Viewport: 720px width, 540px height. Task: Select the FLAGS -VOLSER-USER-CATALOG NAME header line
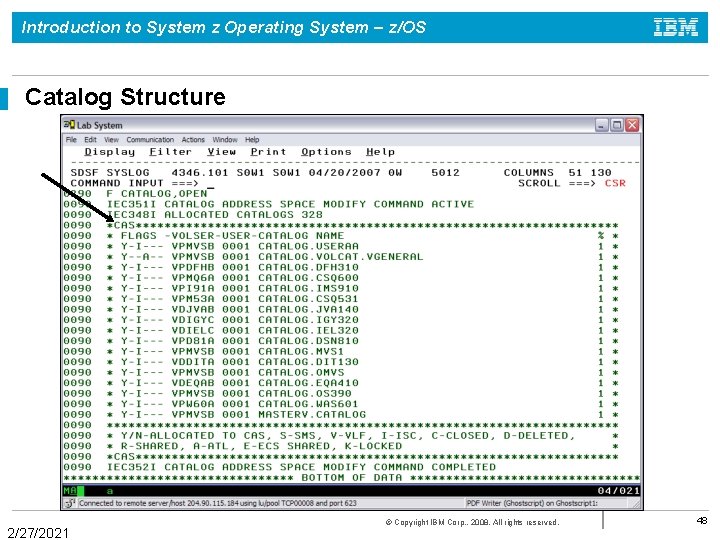coord(232,236)
